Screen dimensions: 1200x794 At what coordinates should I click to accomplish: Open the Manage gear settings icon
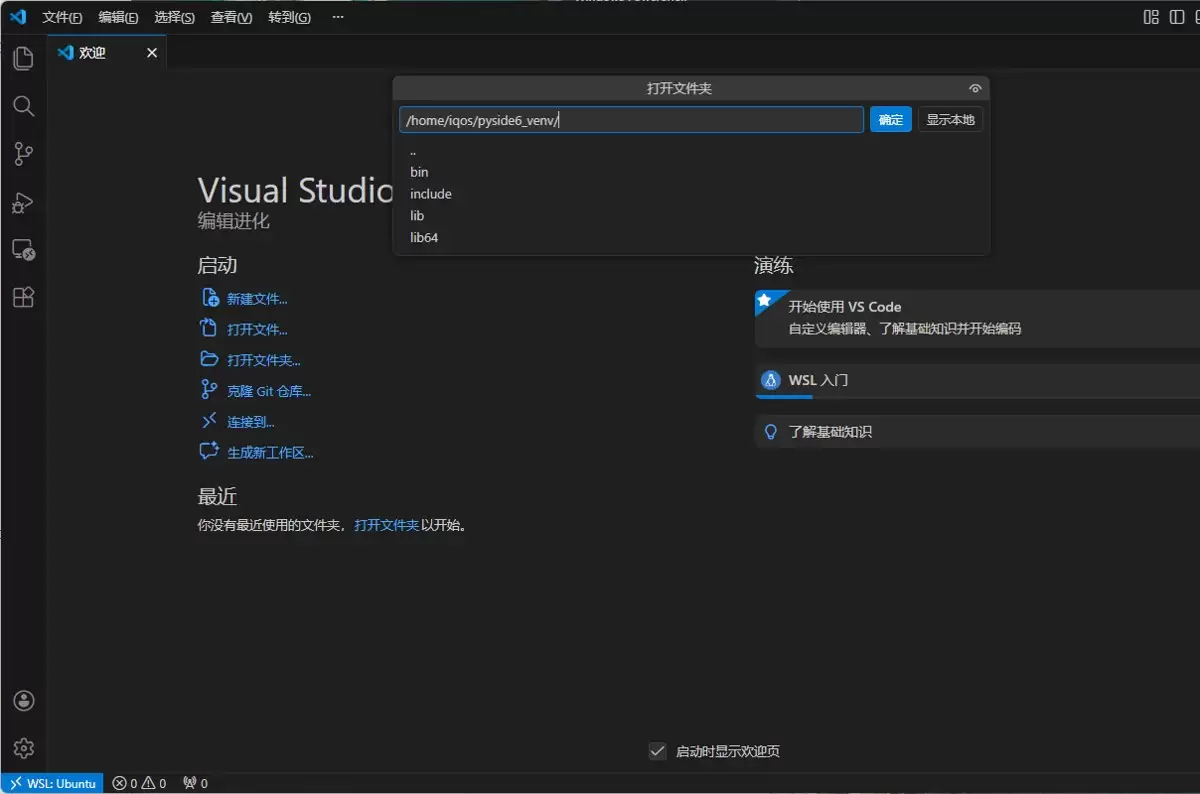point(23,748)
